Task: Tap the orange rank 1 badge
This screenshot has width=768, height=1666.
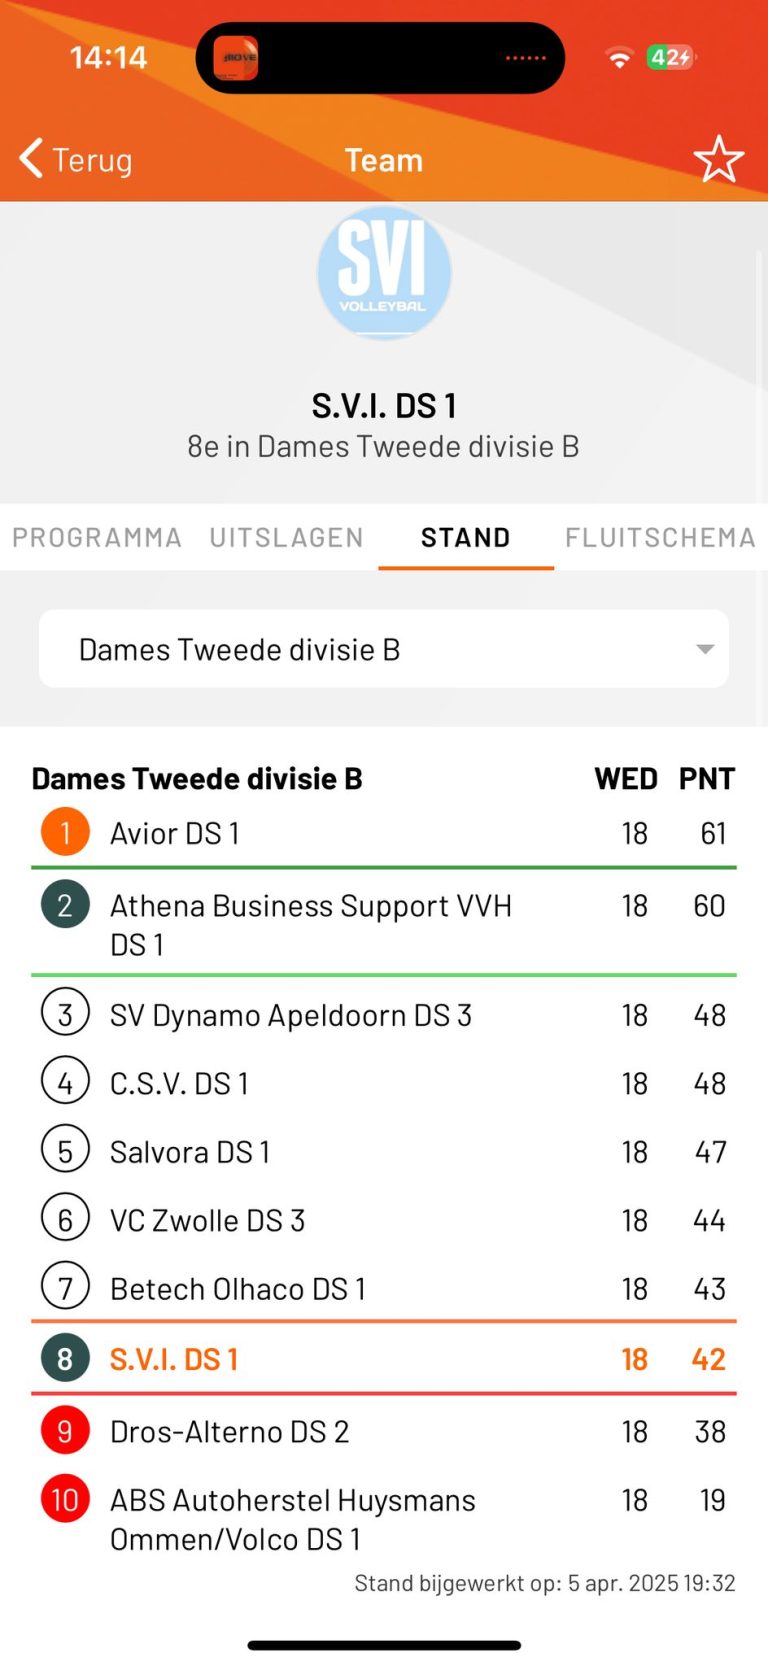Action: 65,832
